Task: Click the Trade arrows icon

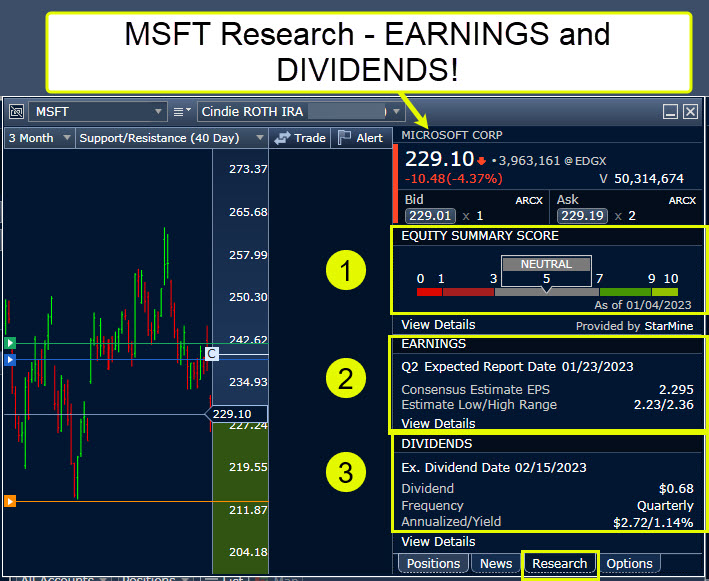Action: point(283,138)
